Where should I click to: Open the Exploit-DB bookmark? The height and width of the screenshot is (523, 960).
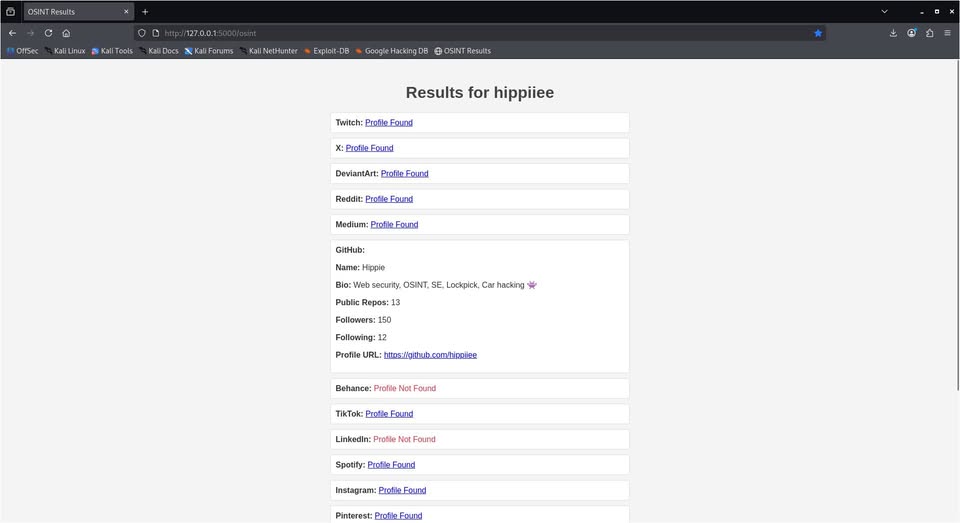click(326, 51)
